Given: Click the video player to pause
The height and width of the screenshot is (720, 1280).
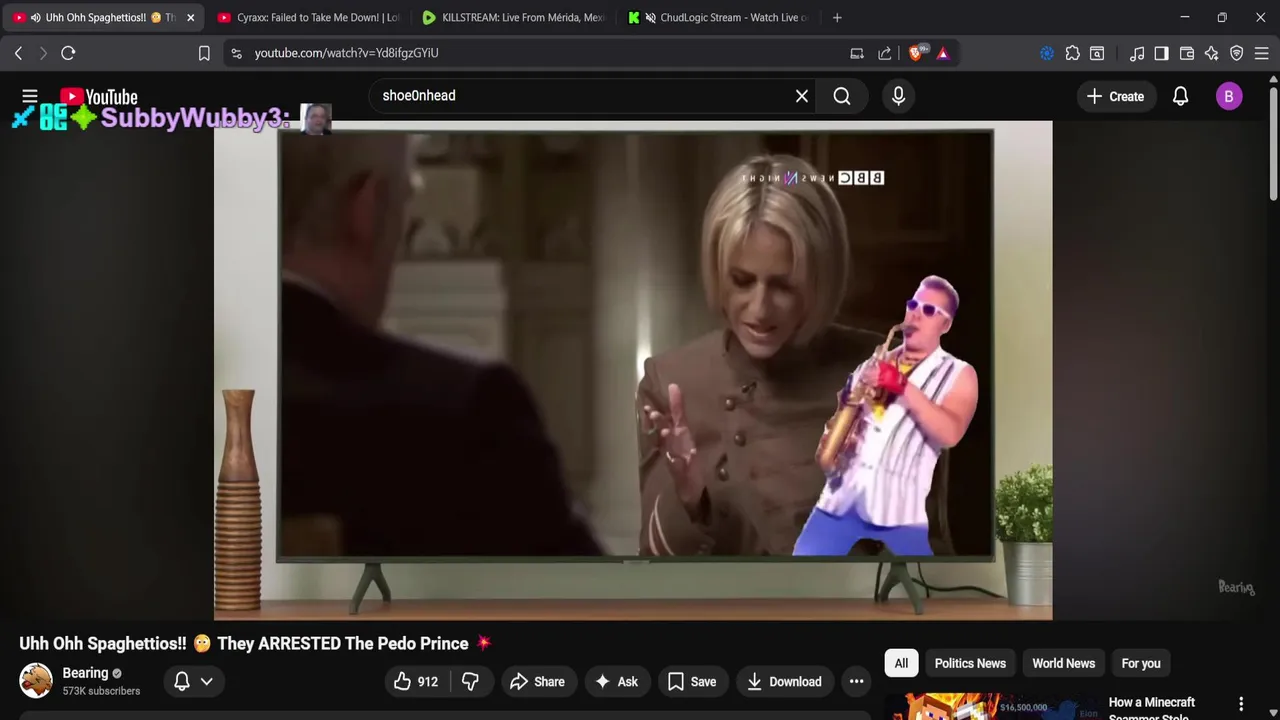Looking at the screenshot, I should (x=633, y=370).
